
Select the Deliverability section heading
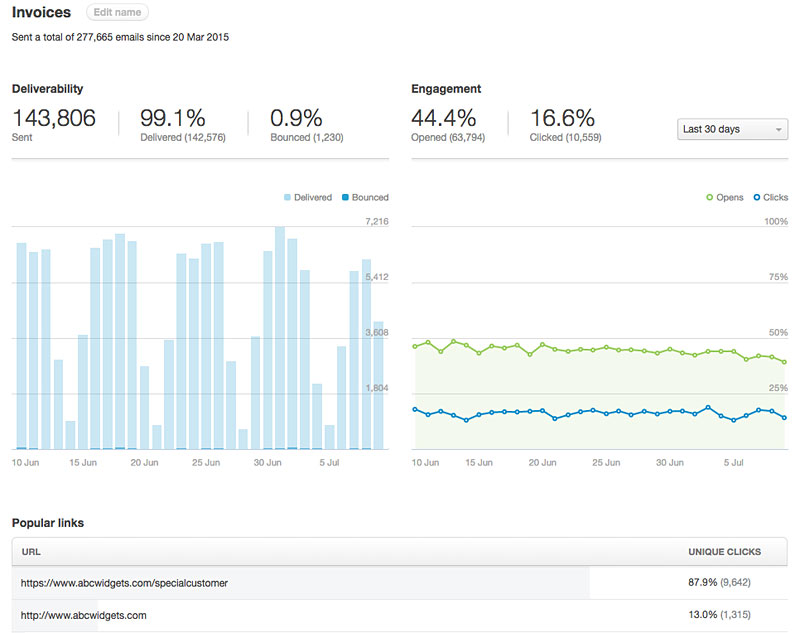coord(47,88)
